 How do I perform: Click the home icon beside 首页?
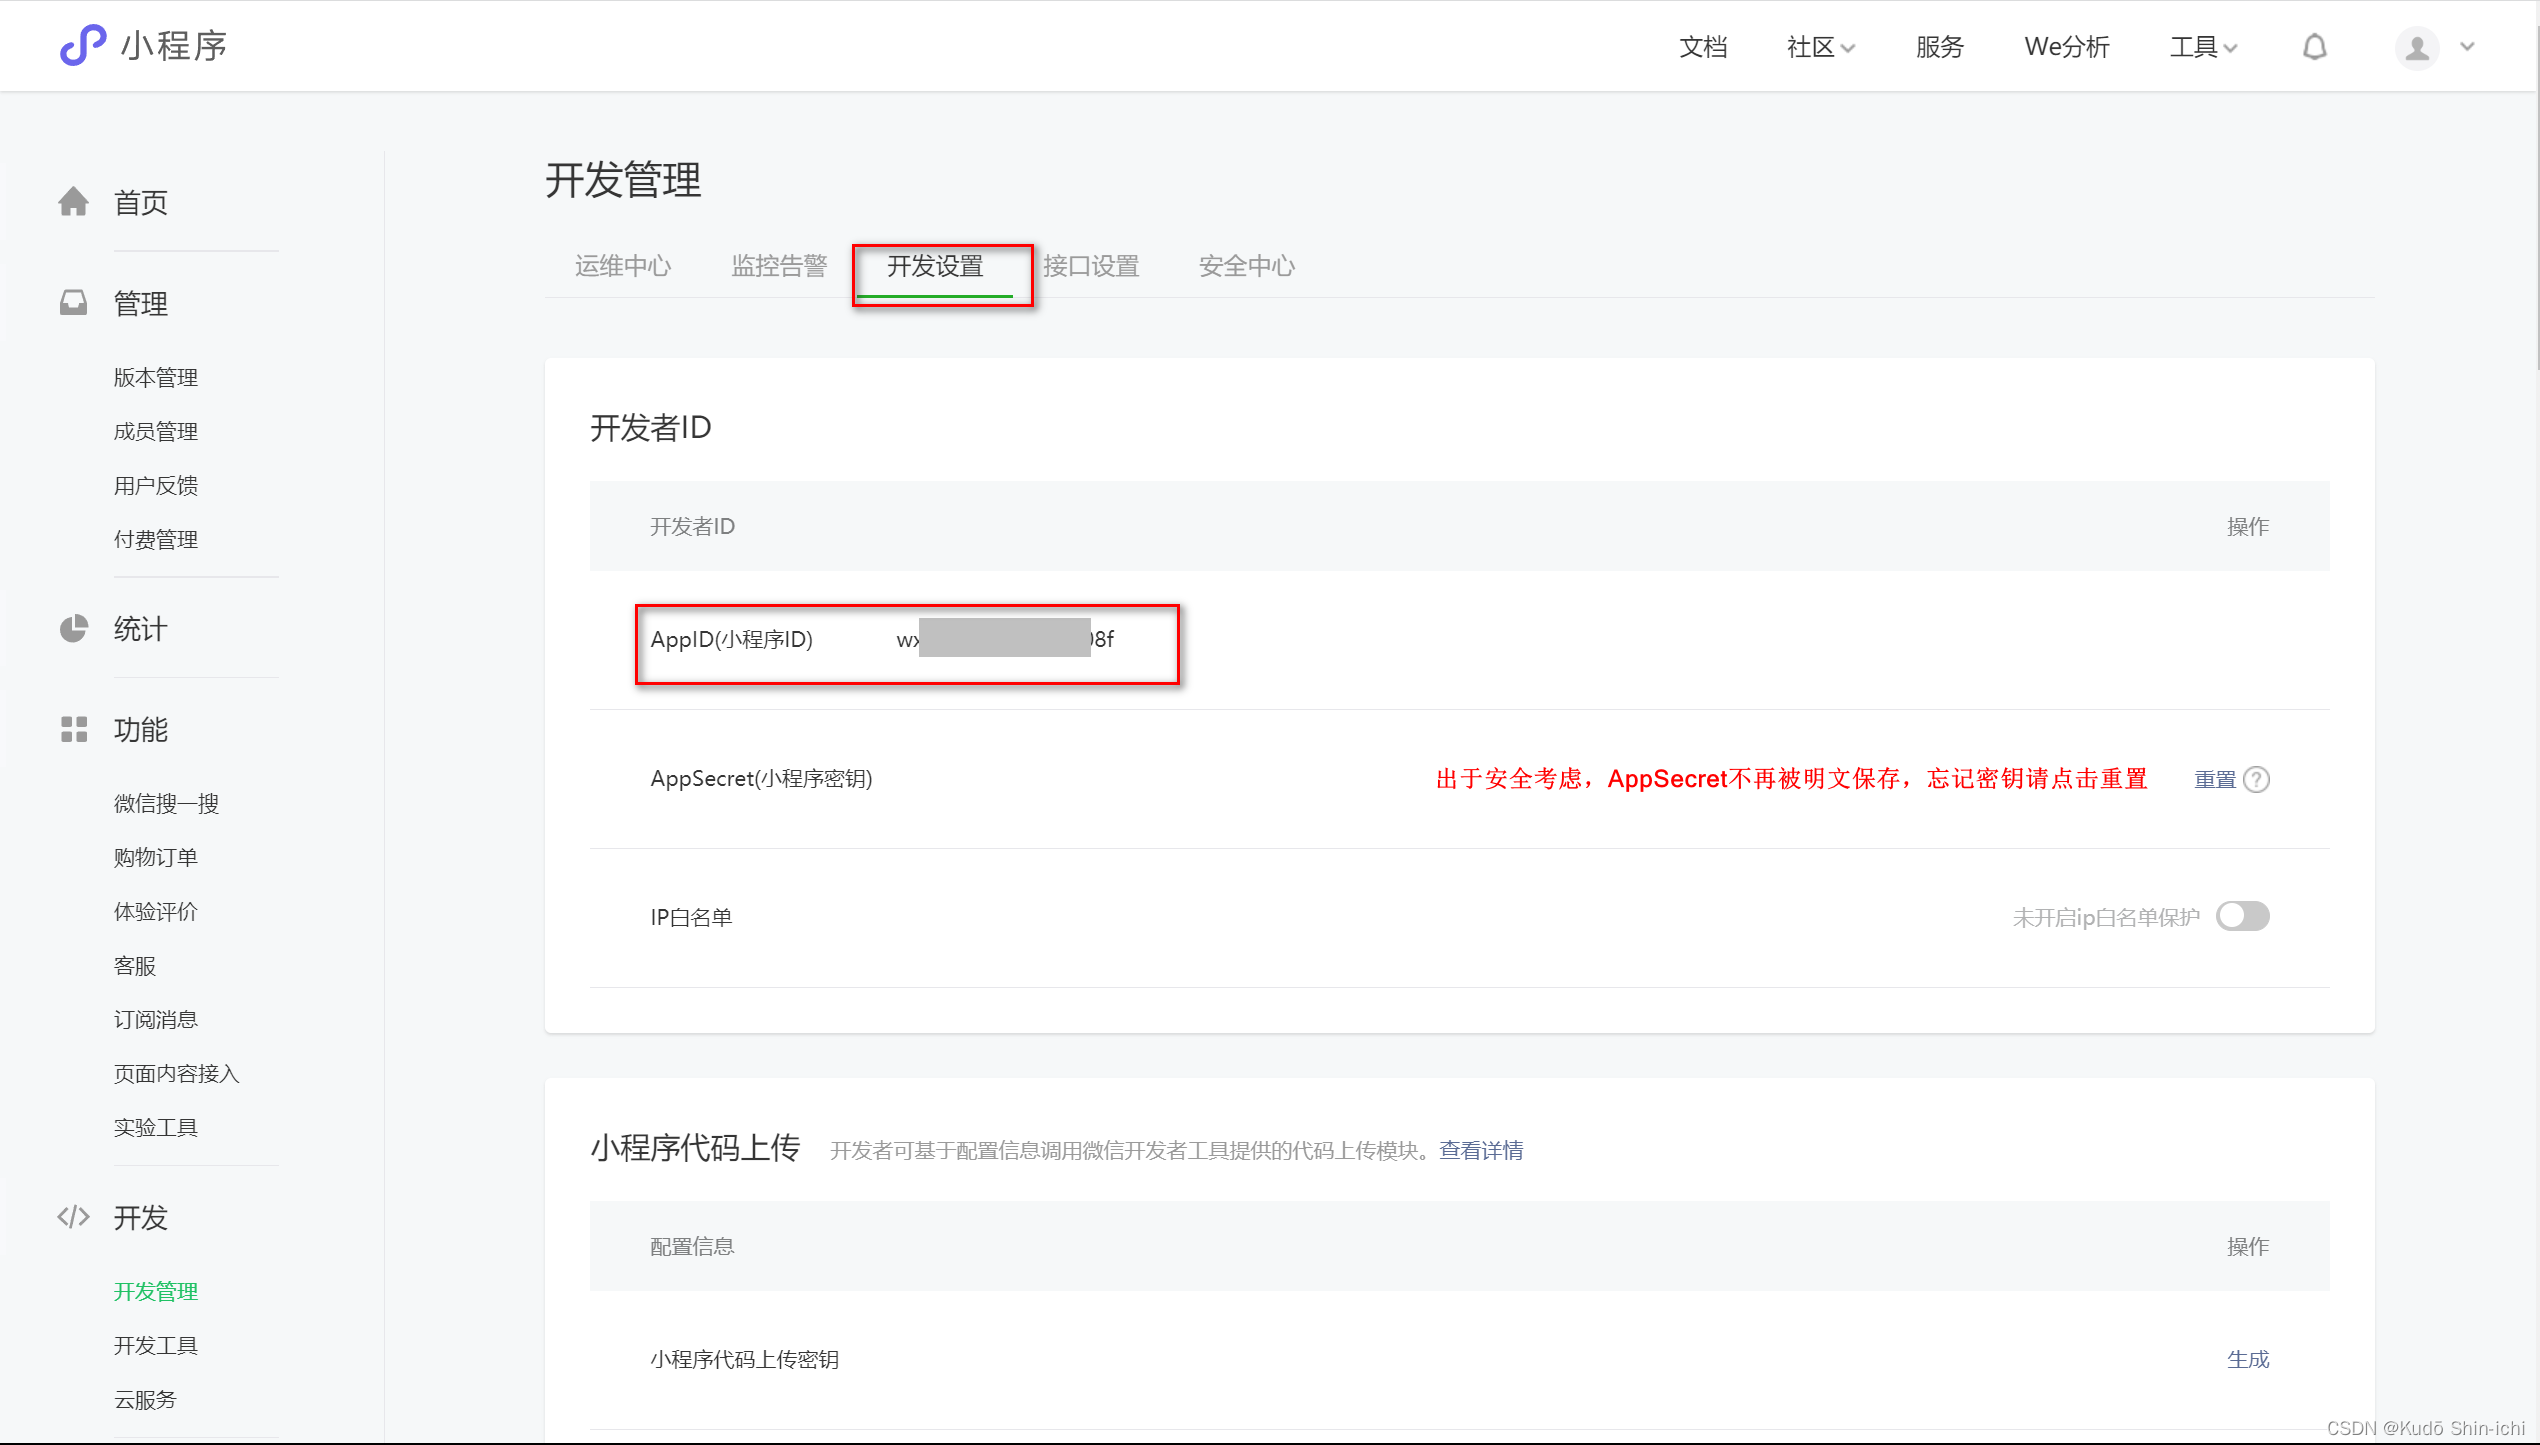(73, 202)
